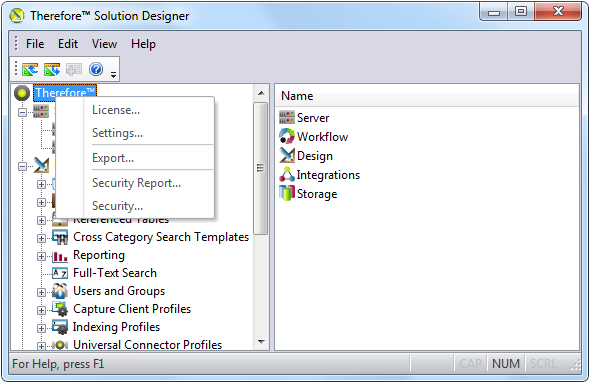Screen dimensions: 590x383
Task: Expand the Referenced Tables node
Action: pyautogui.click(x=41, y=220)
